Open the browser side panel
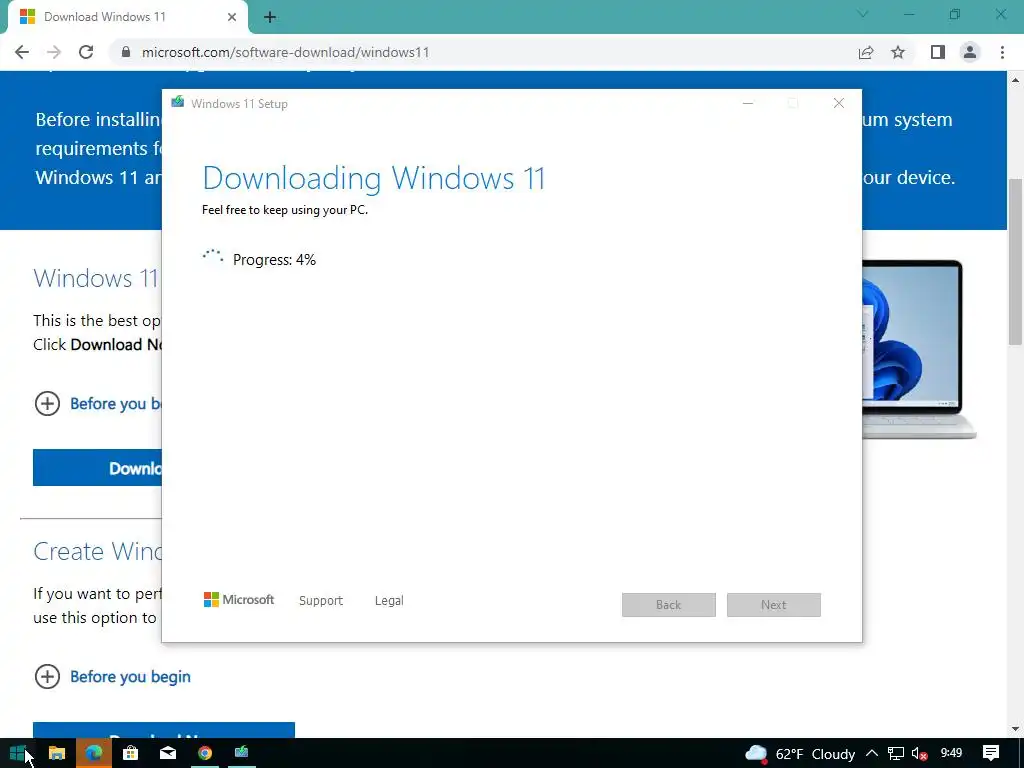This screenshot has width=1024, height=768. tap(938, 52)
